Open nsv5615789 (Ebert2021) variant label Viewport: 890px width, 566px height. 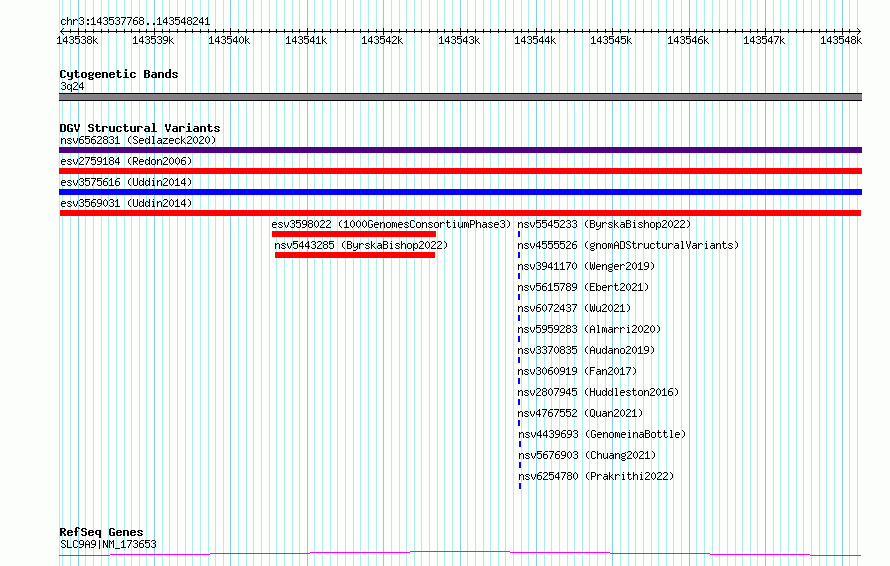[x=583, y=287]
